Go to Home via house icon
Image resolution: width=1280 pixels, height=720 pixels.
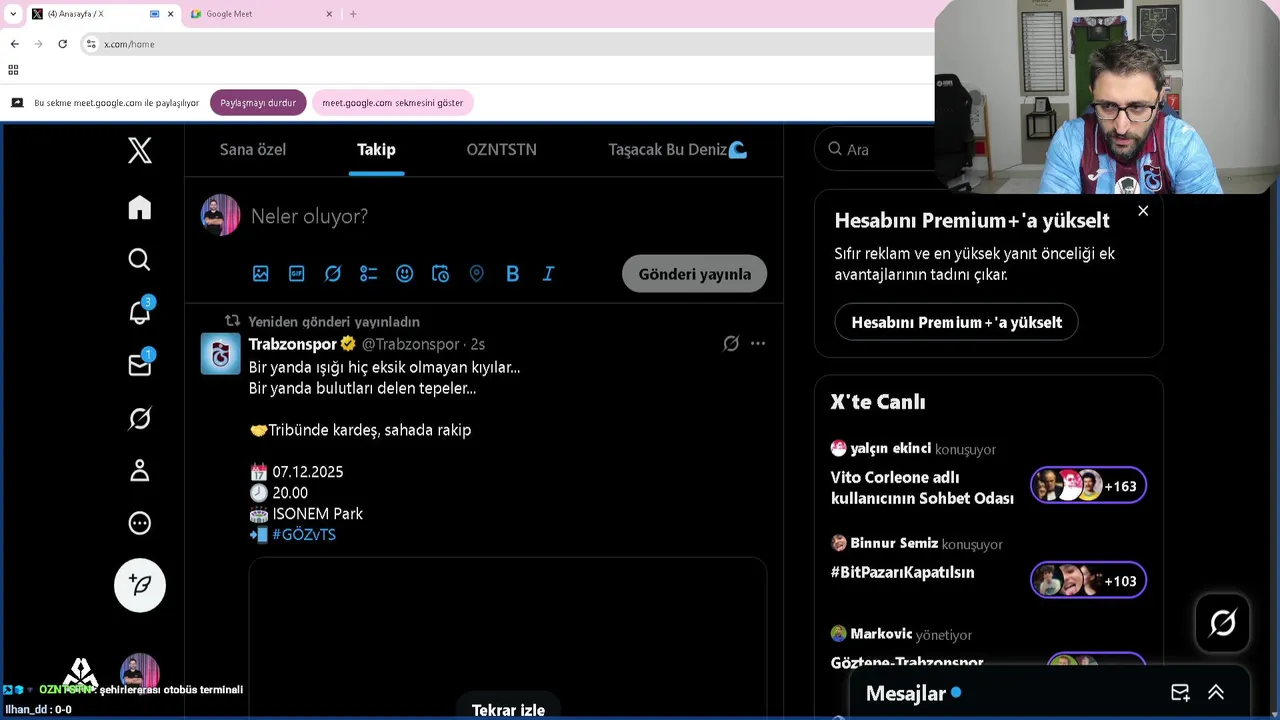[x=140, y=207]
